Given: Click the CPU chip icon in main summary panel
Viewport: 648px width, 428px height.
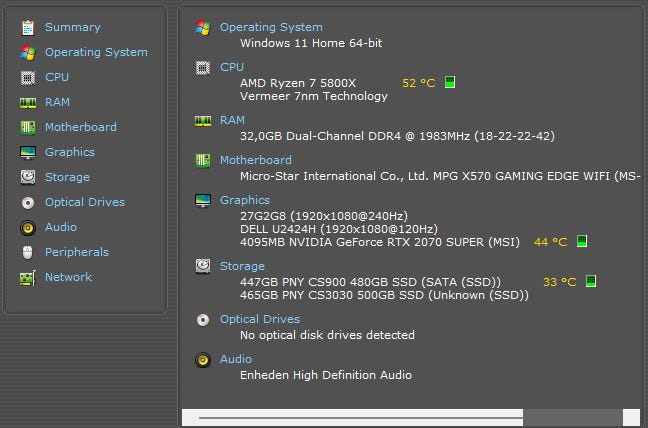Looking at the screenshot, I should 202,67.
